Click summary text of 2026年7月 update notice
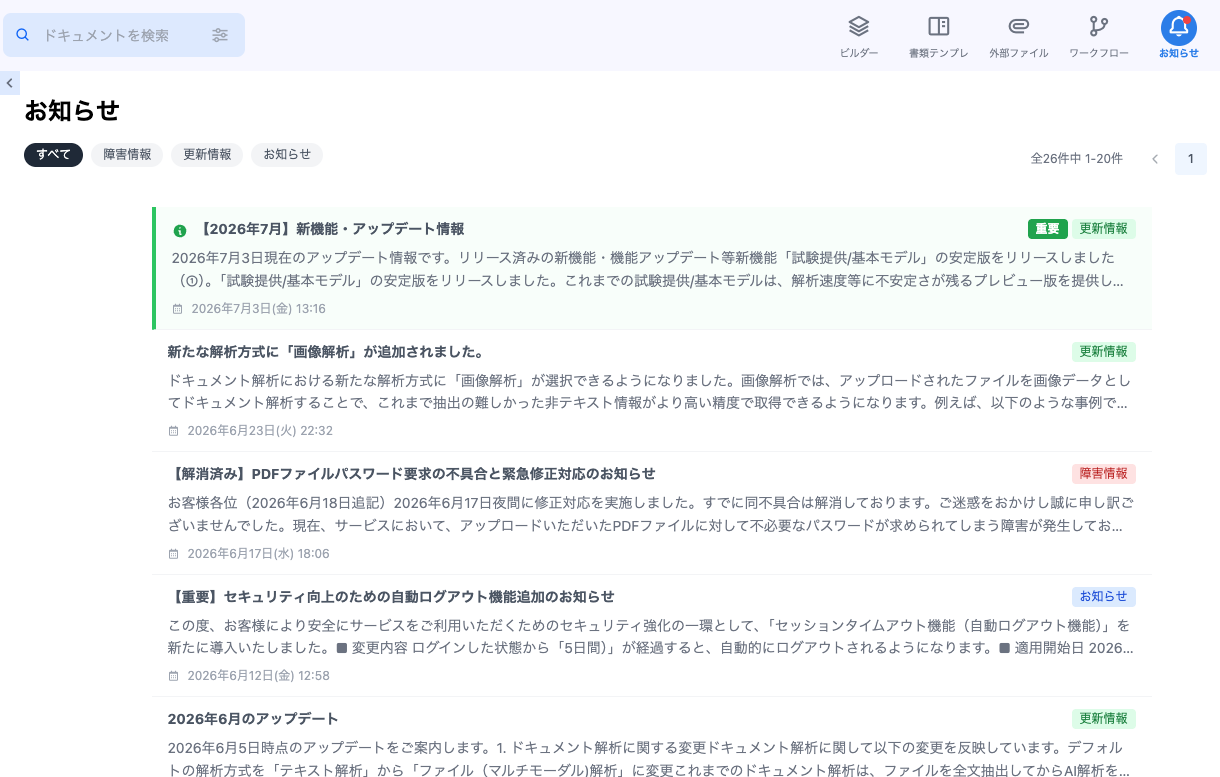 tap(651, 269)
